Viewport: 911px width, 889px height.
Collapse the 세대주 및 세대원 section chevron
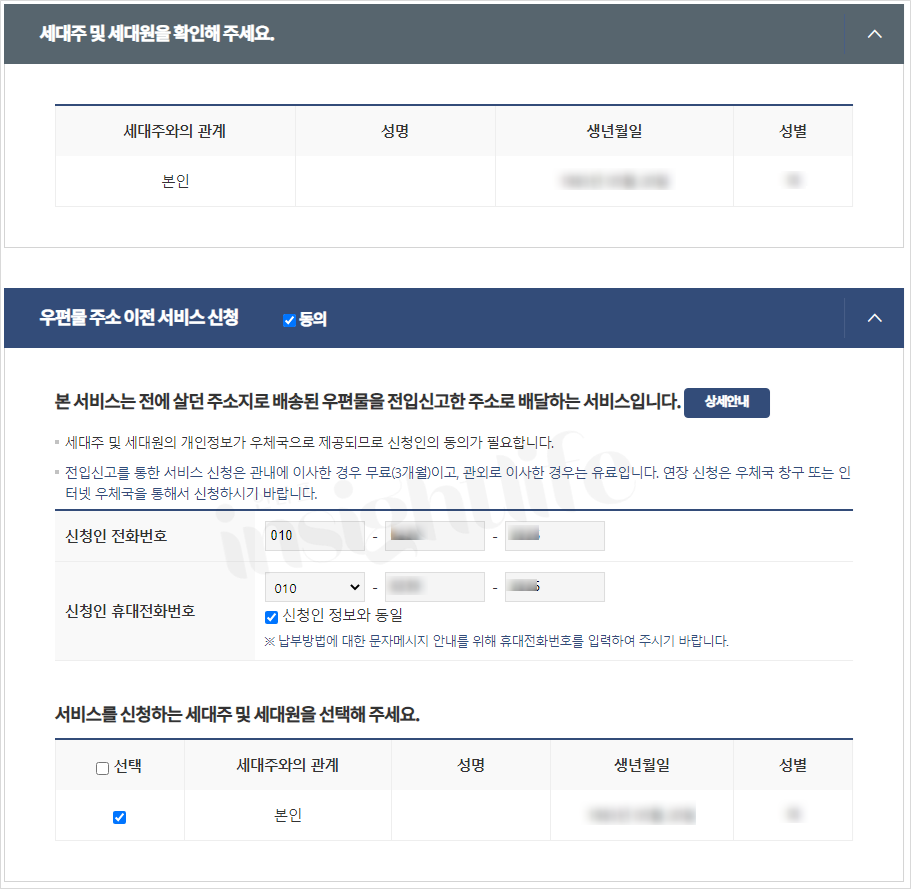click(x=874, y=33)
